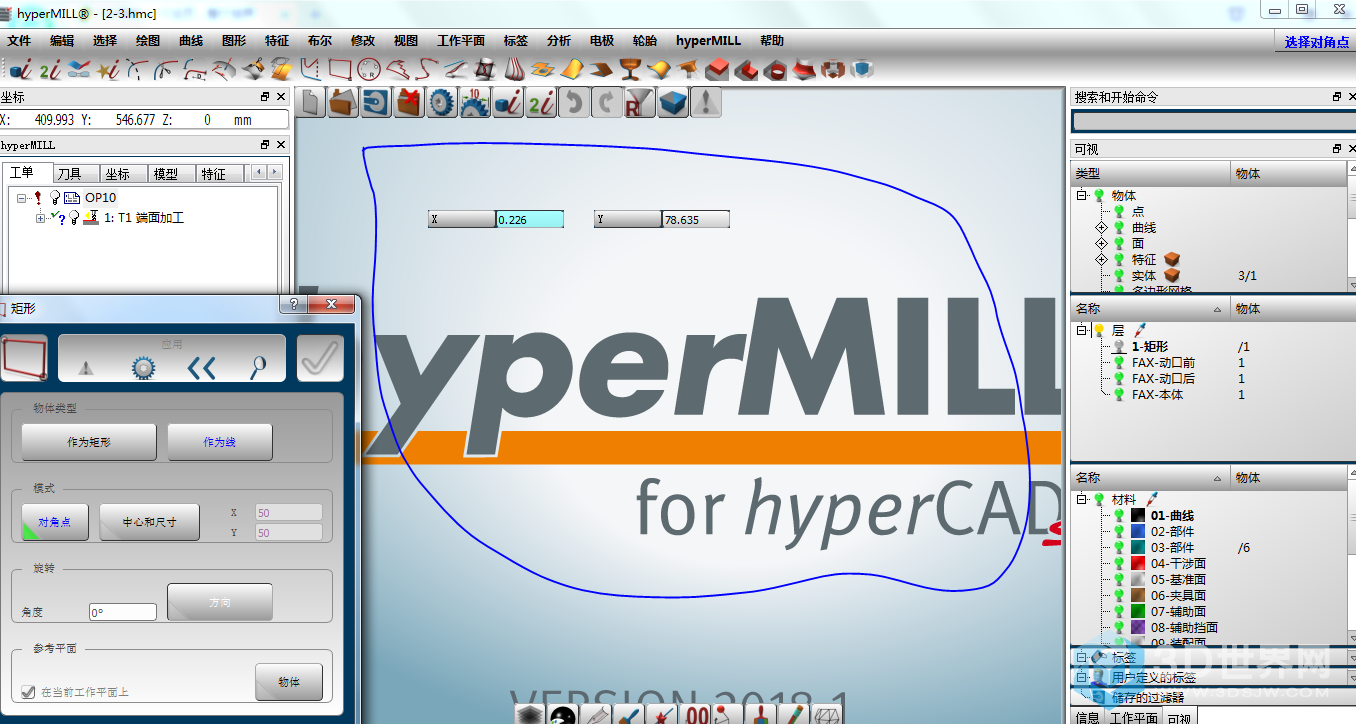Toggle visibility bulb for 1-矩形 layer
The image size is (1356, 724).
pyautogui.click(x=1119, y=347)
